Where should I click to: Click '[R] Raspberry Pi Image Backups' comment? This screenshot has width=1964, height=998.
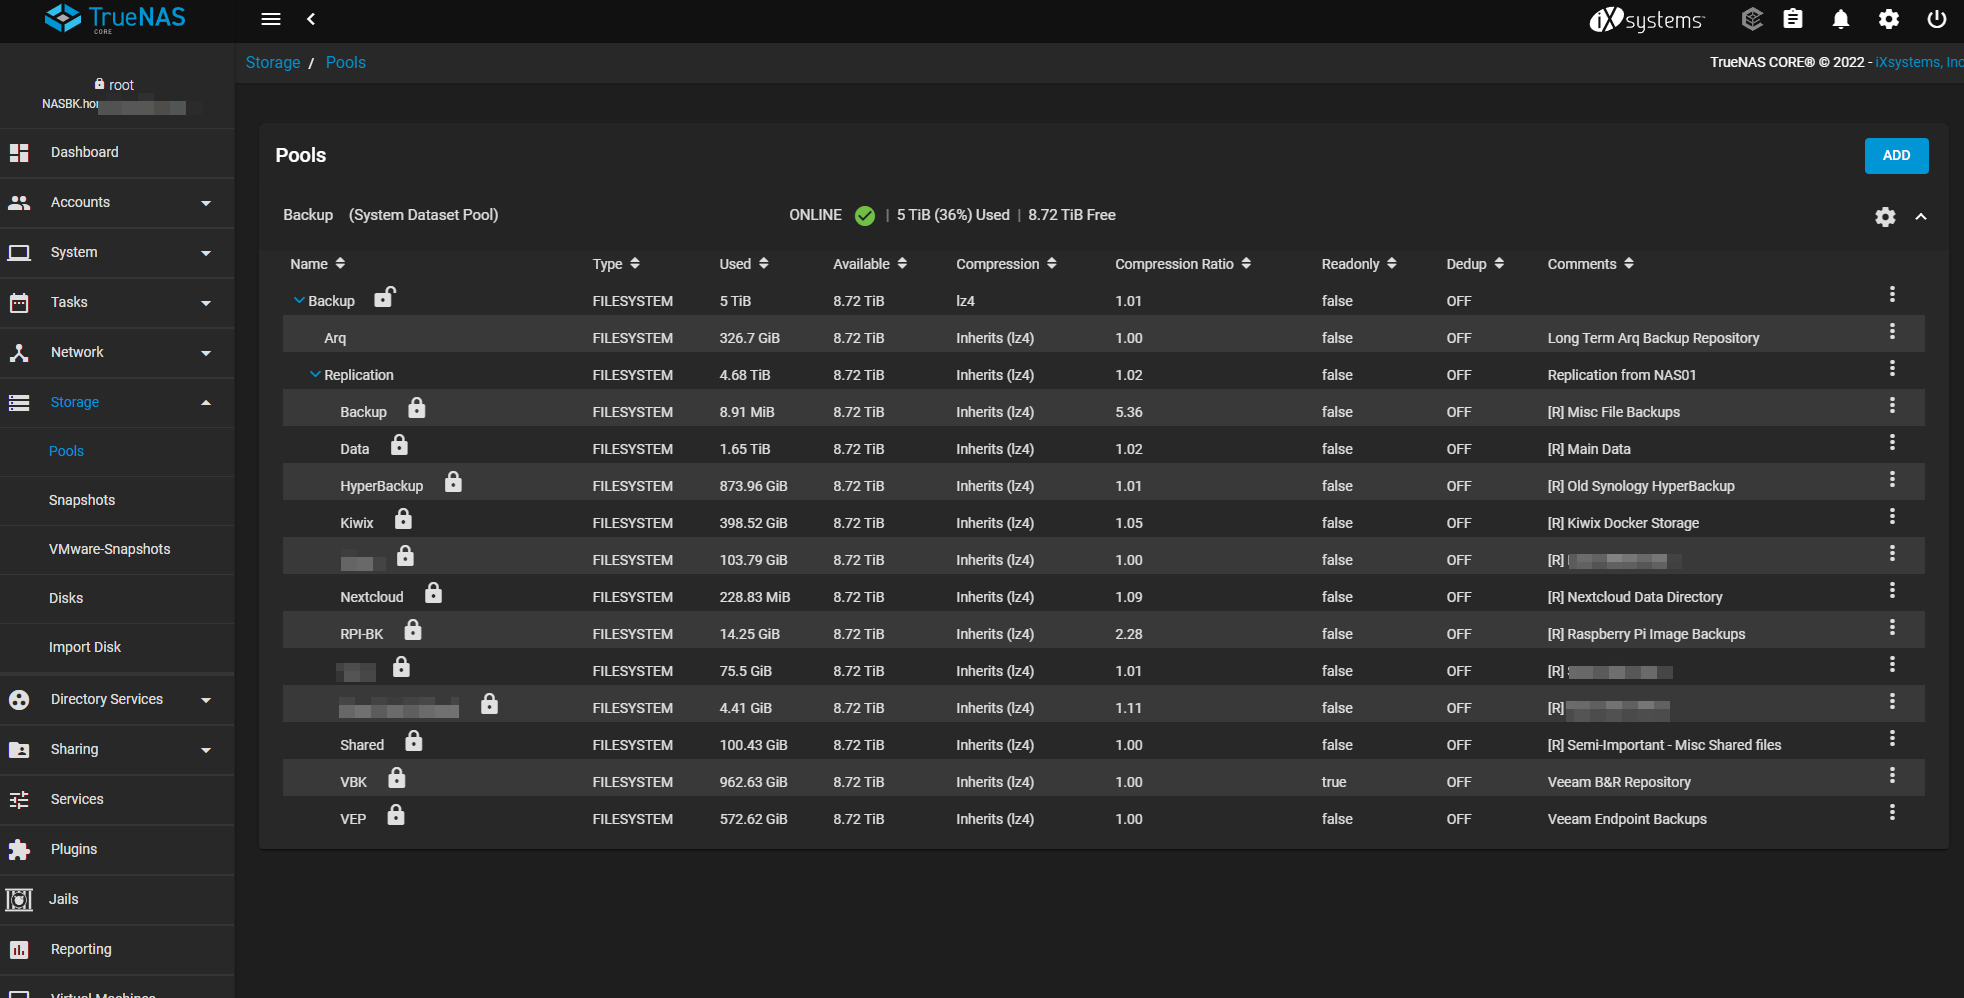pos(1646,634)
